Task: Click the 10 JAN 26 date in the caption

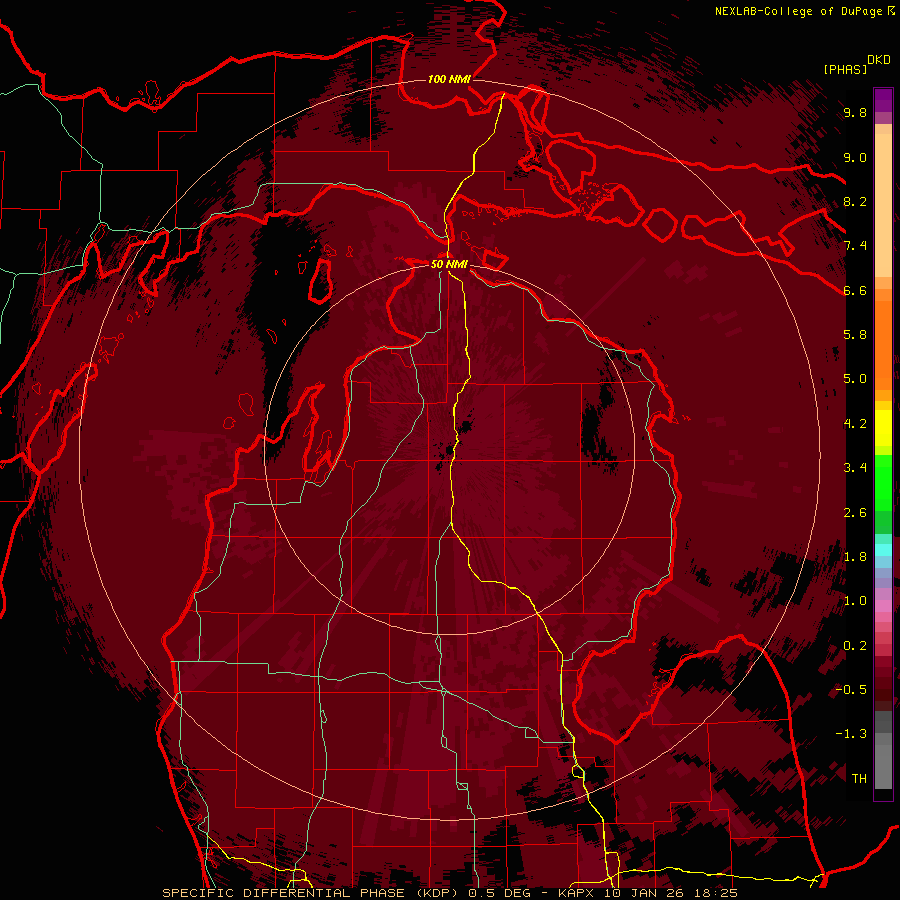Action: tap(643, 893)
